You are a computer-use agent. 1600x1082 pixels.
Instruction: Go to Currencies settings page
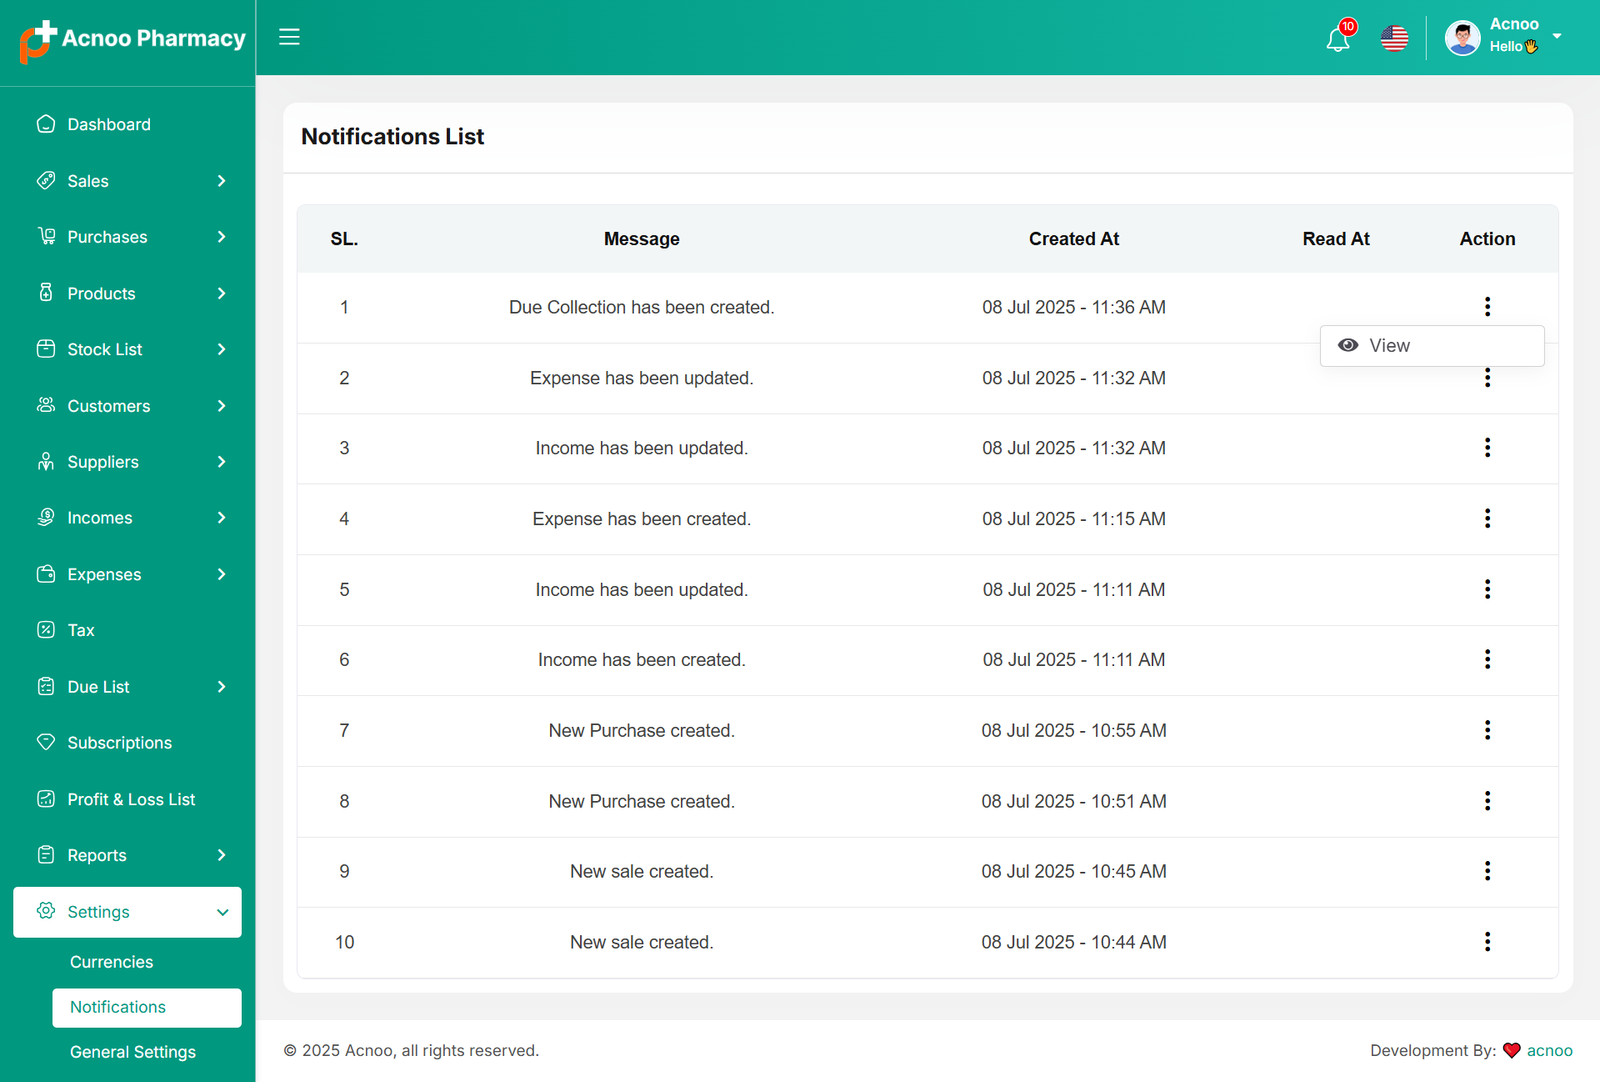pyautogui.click(x=112, y=962)
